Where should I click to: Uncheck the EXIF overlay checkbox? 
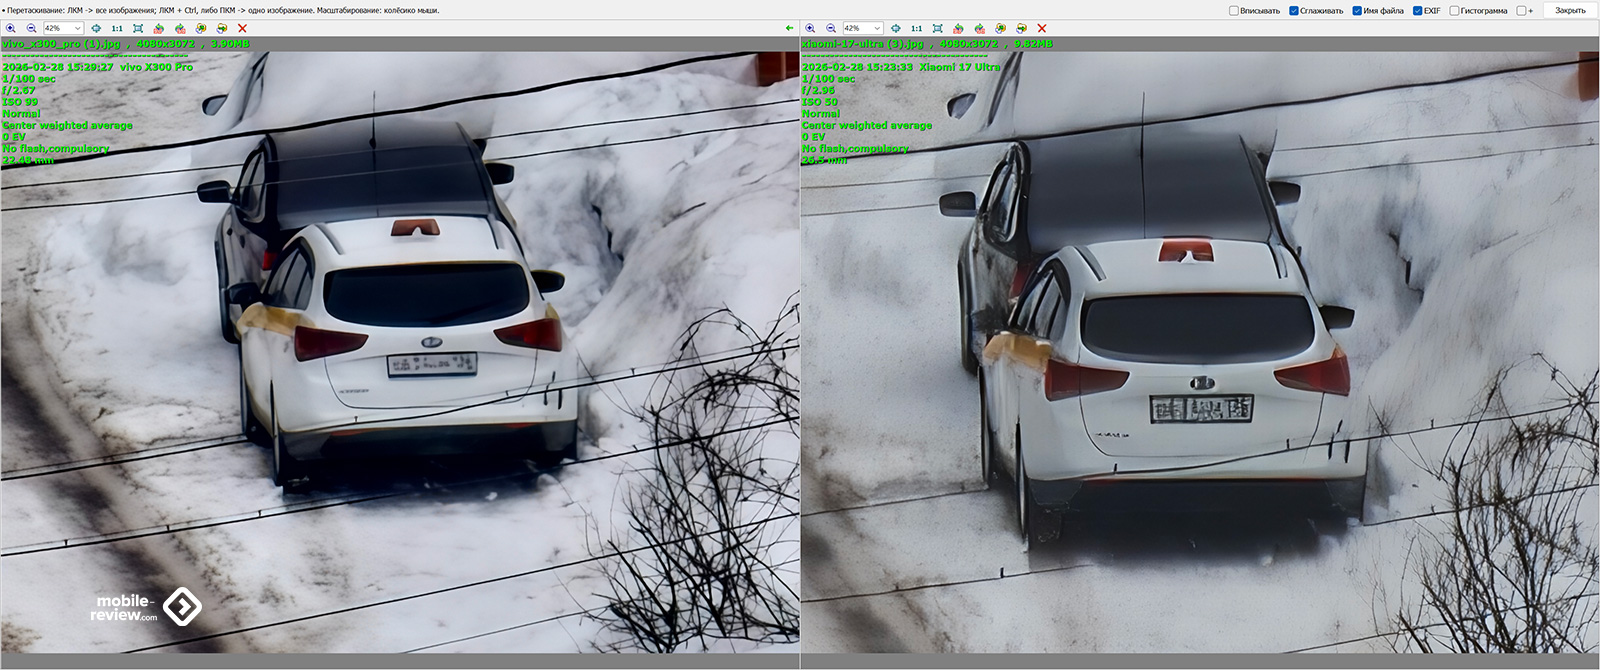(1418, 11)
